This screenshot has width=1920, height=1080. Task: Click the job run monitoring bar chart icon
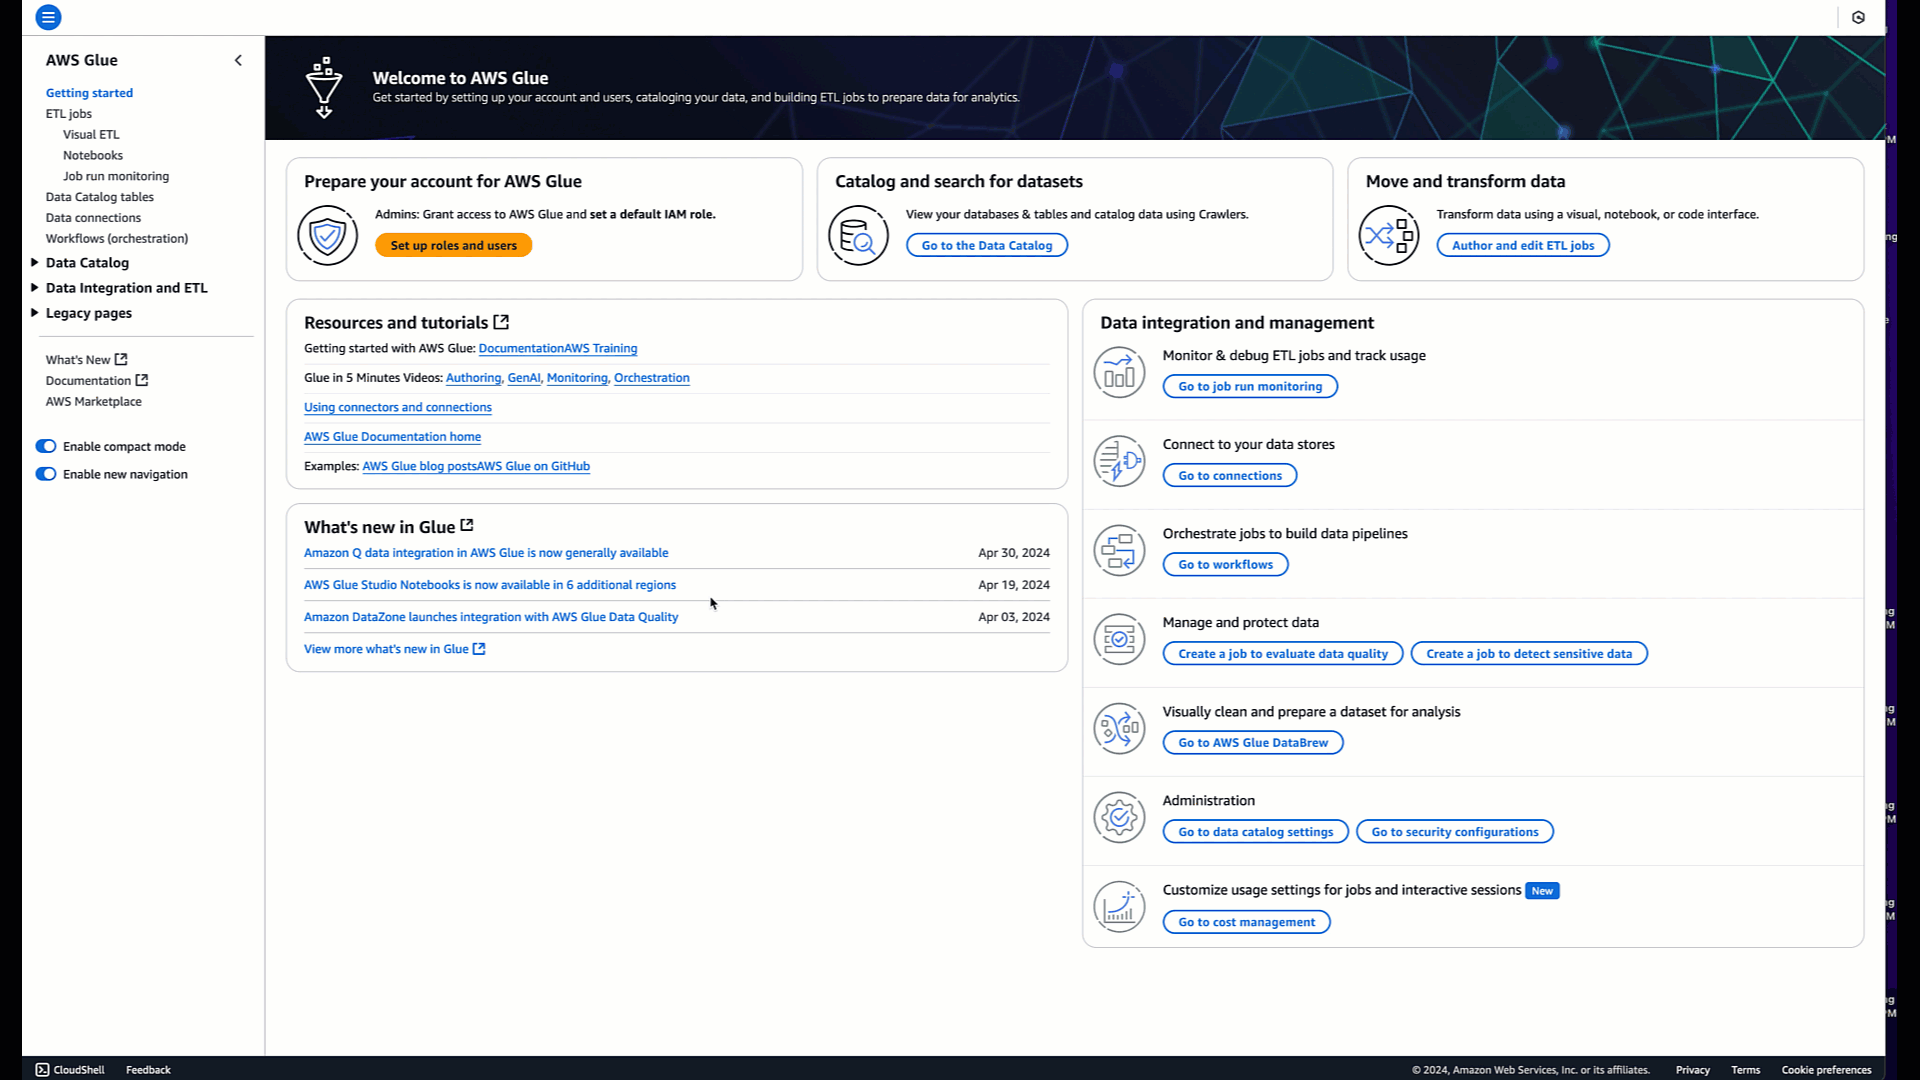[x=1120, y=372]
